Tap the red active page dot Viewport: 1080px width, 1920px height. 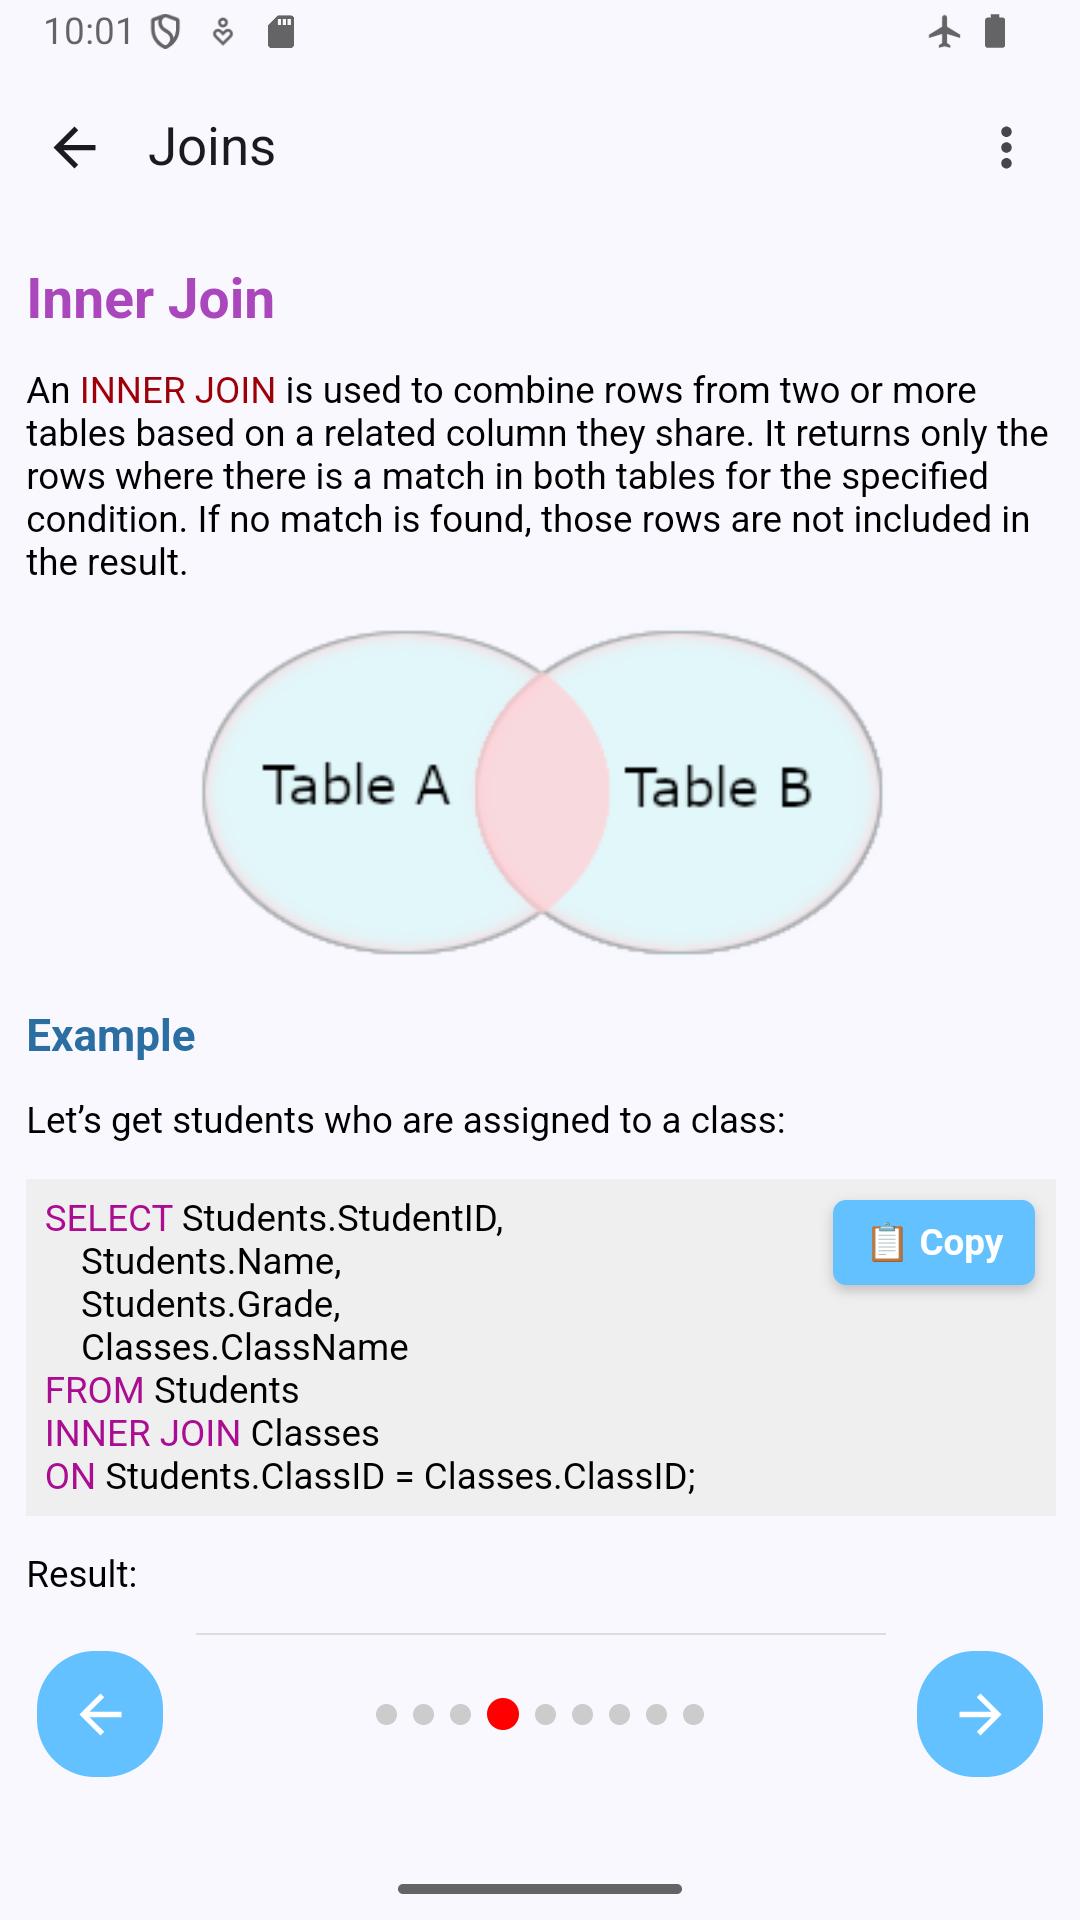pos(503,1714)
